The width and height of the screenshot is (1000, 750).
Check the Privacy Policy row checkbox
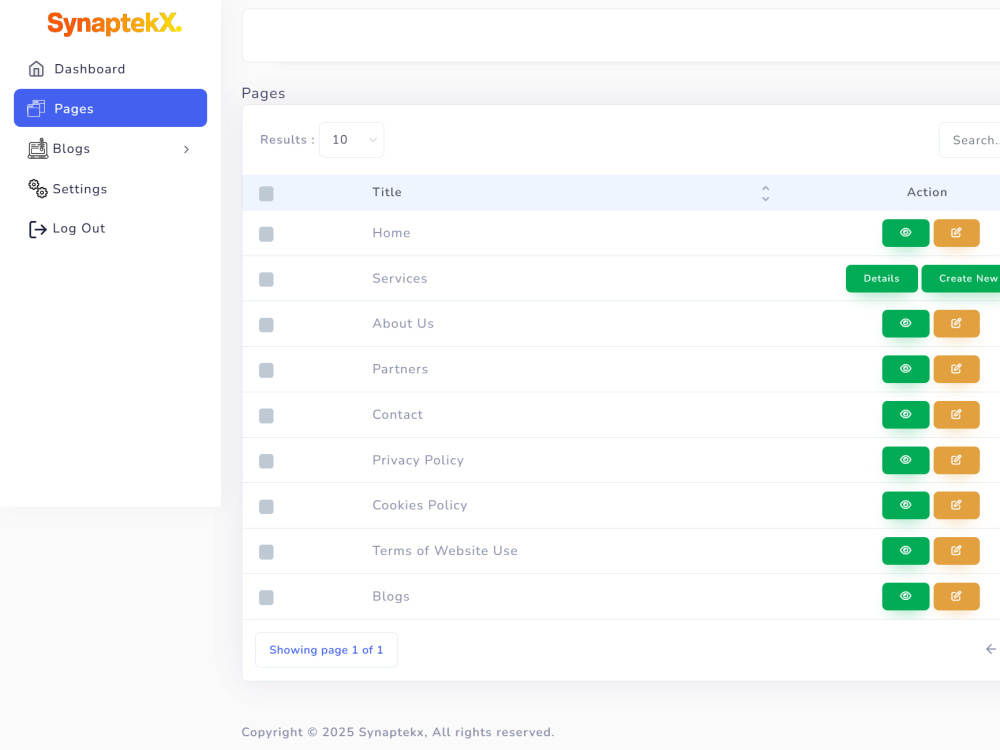(267, 461)
